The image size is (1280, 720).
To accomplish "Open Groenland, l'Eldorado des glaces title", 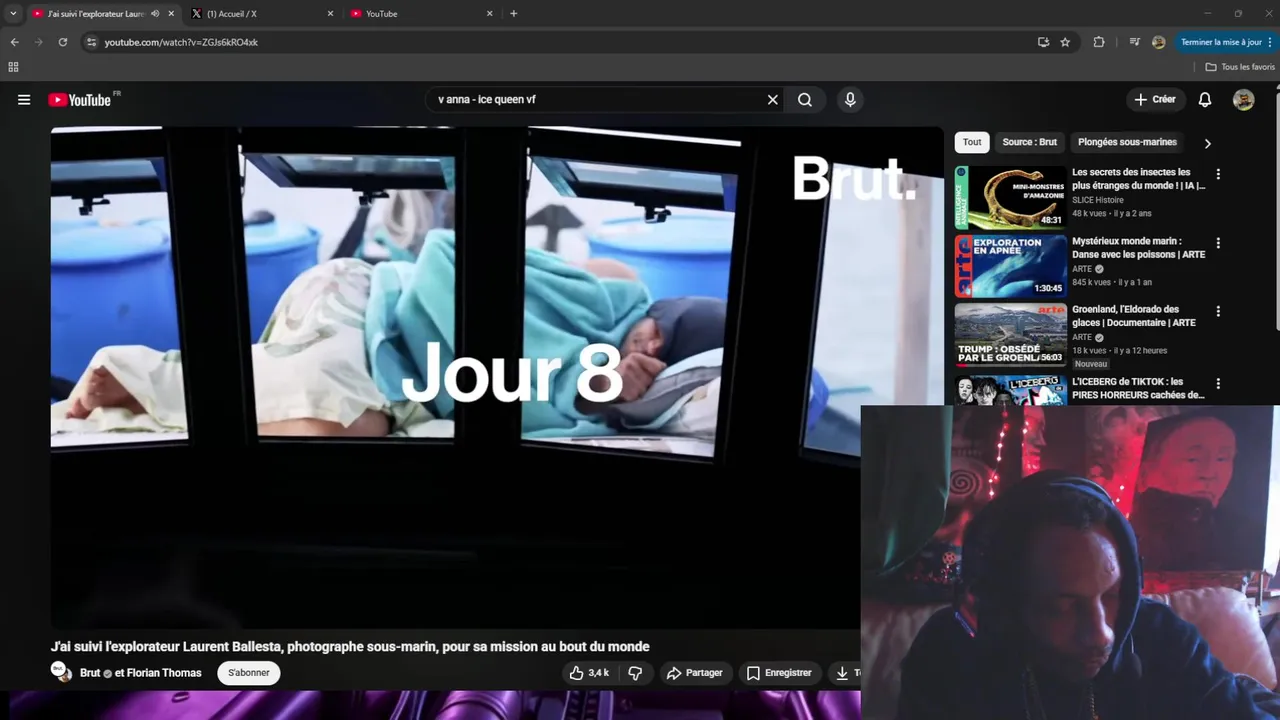I will pyautogui.click(x=1133, y=316).
